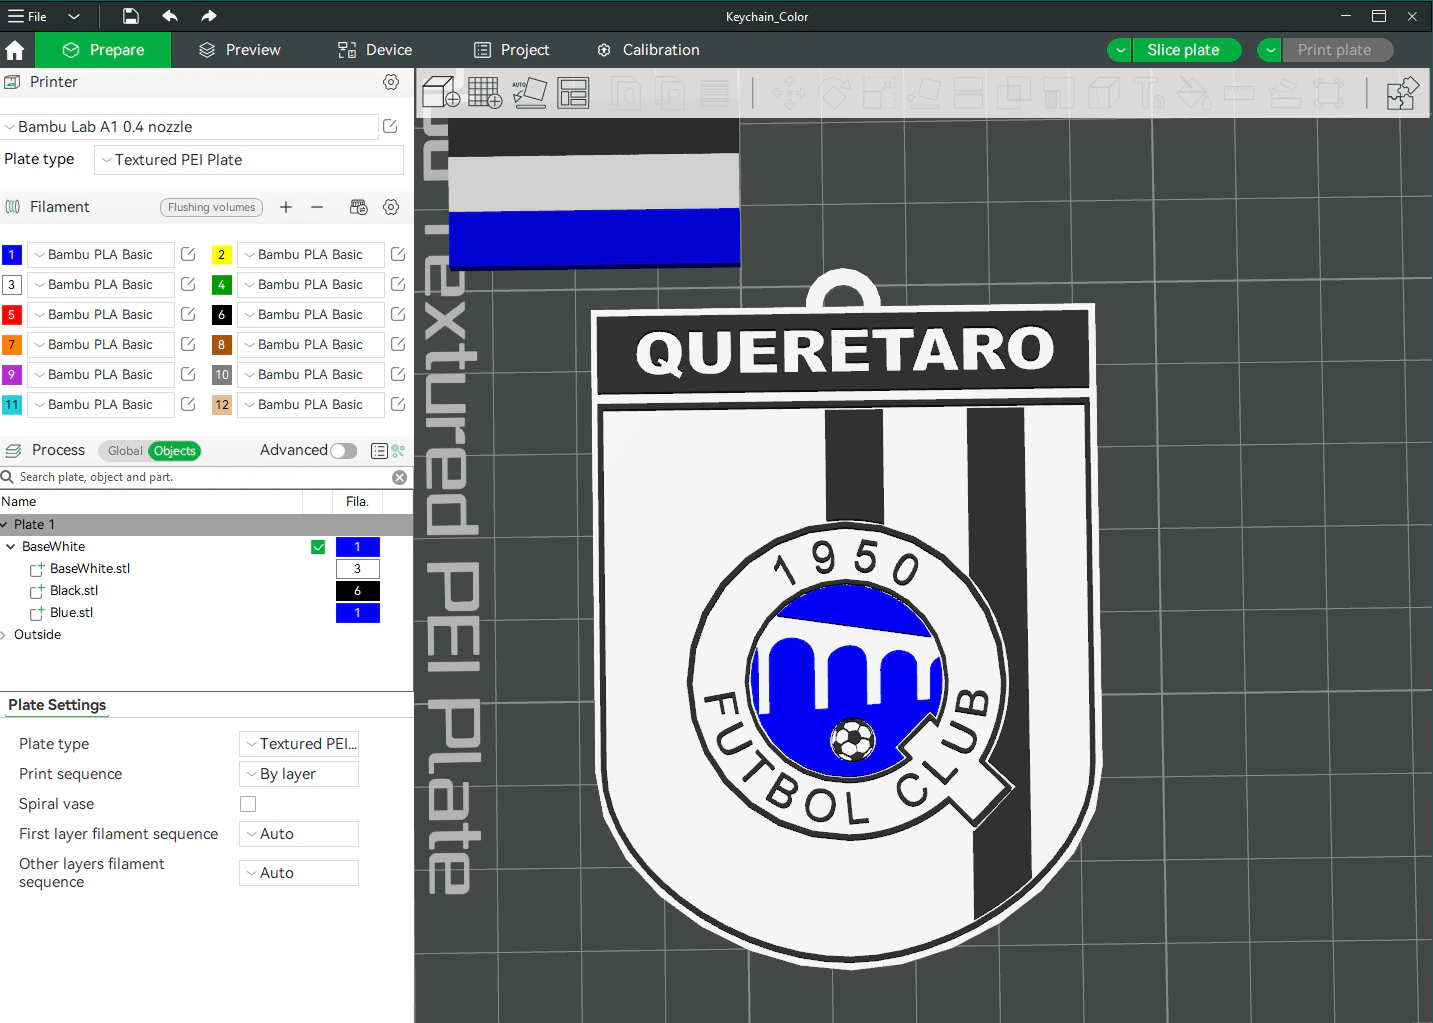Image resolution: width=1433 pixels, height=1023 pixels.
Task: Edit the Bambu Lab A1 printer preset
Action: tap(391, 126)
